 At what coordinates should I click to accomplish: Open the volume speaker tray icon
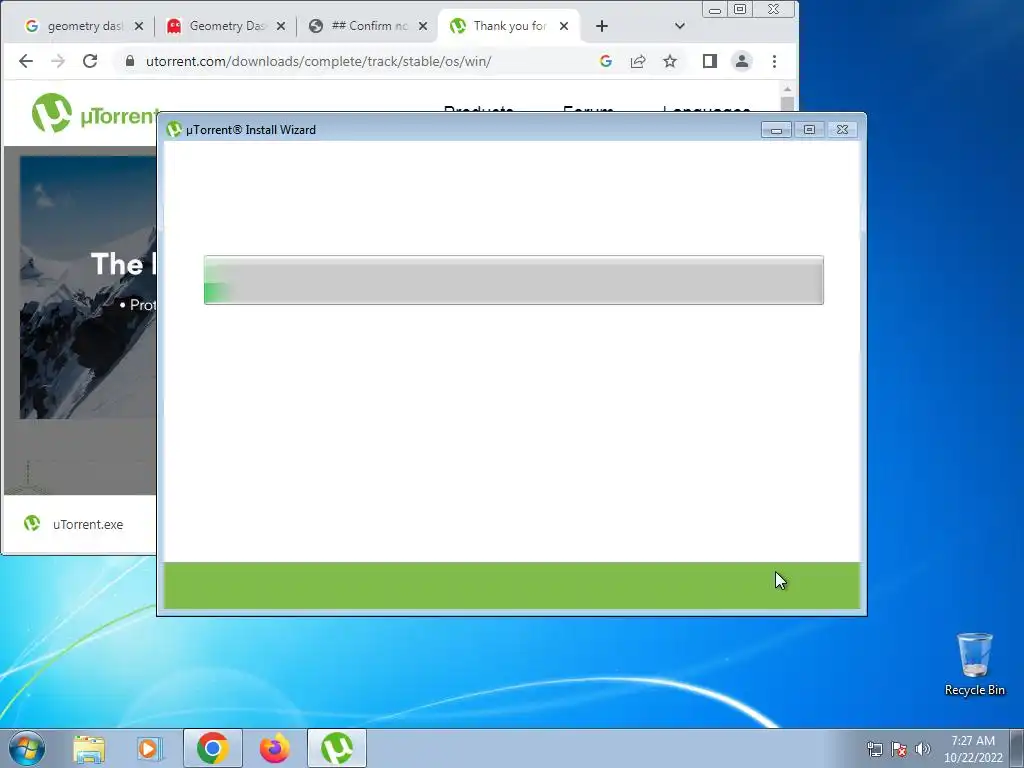(x=923, y=749)
